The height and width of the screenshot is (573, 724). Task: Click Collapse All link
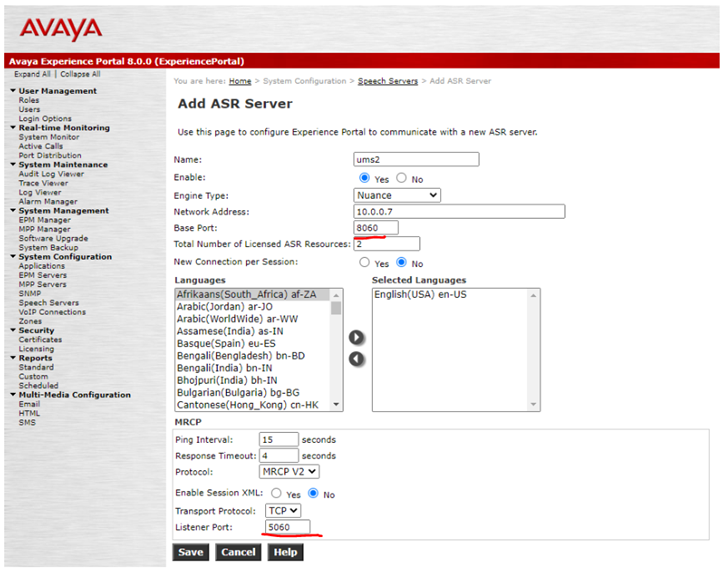click(x=80, y=74)
